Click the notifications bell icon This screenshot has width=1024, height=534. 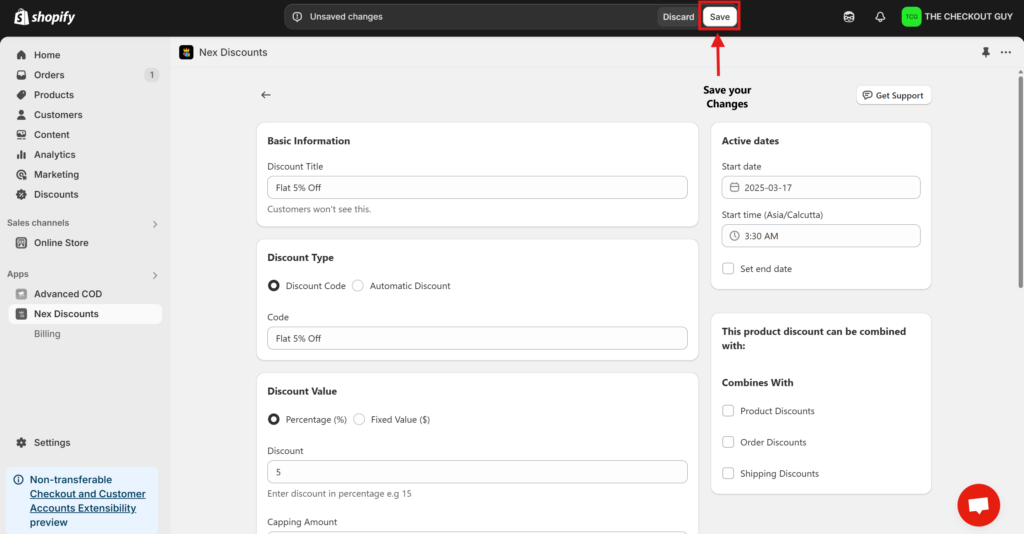coord(880,17)
